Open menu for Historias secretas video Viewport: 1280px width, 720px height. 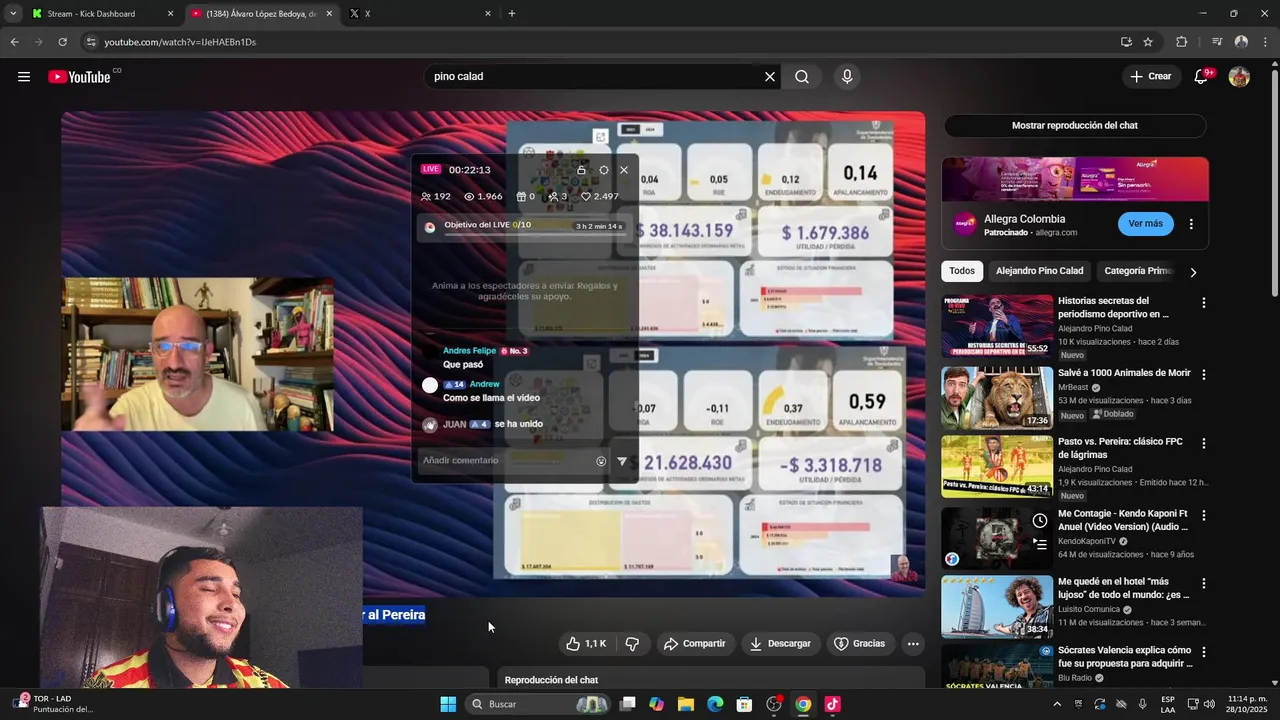pyautogui.click(x=1204, y=303)
